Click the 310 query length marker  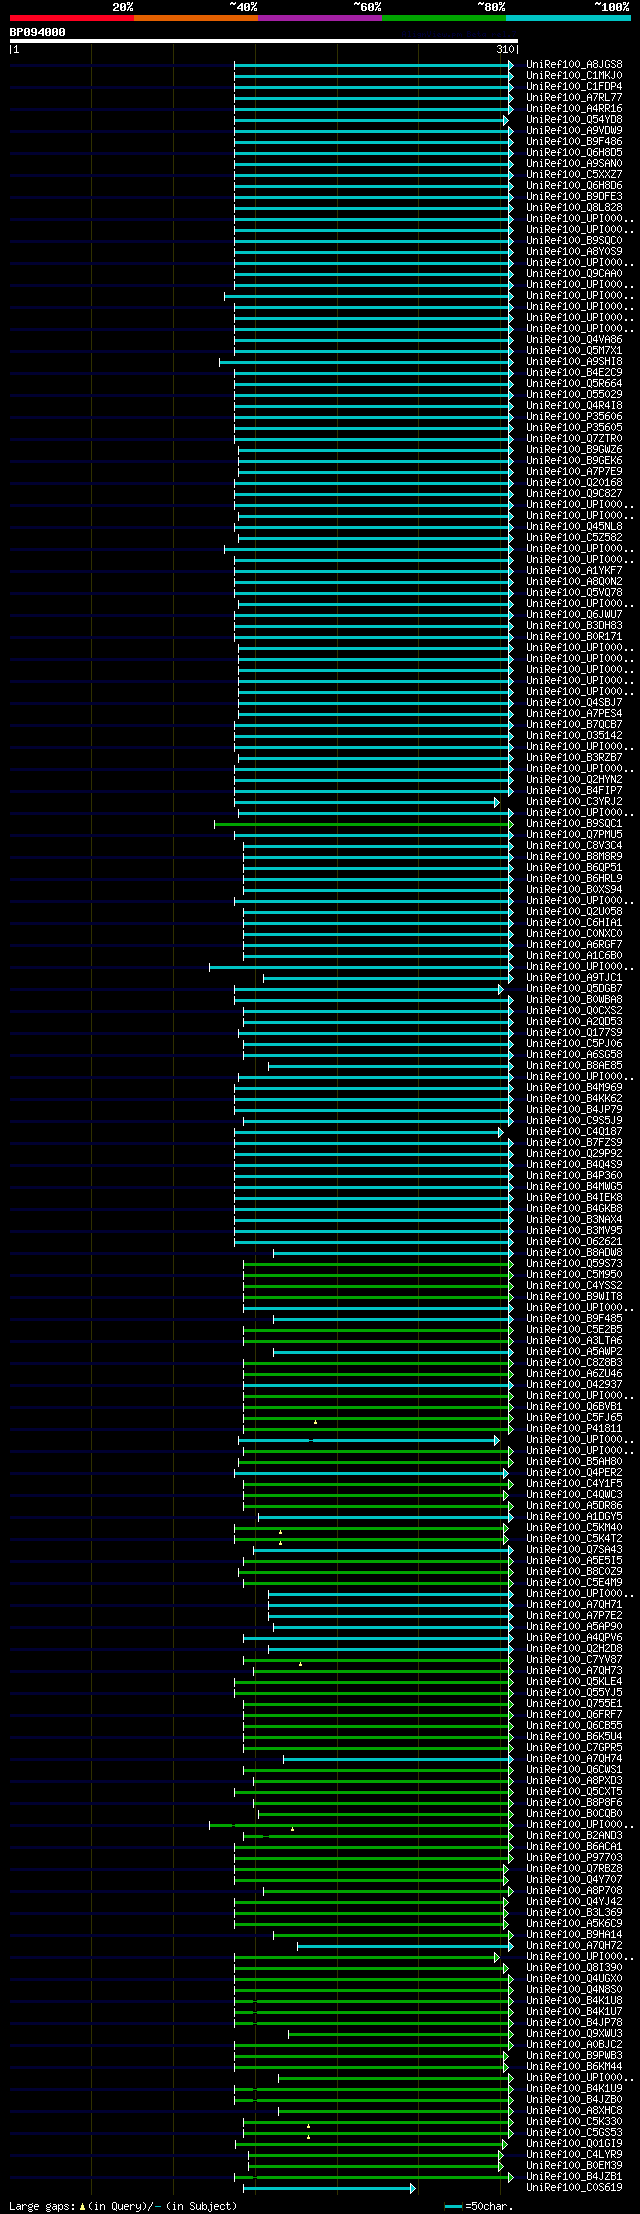pos(505,49)
